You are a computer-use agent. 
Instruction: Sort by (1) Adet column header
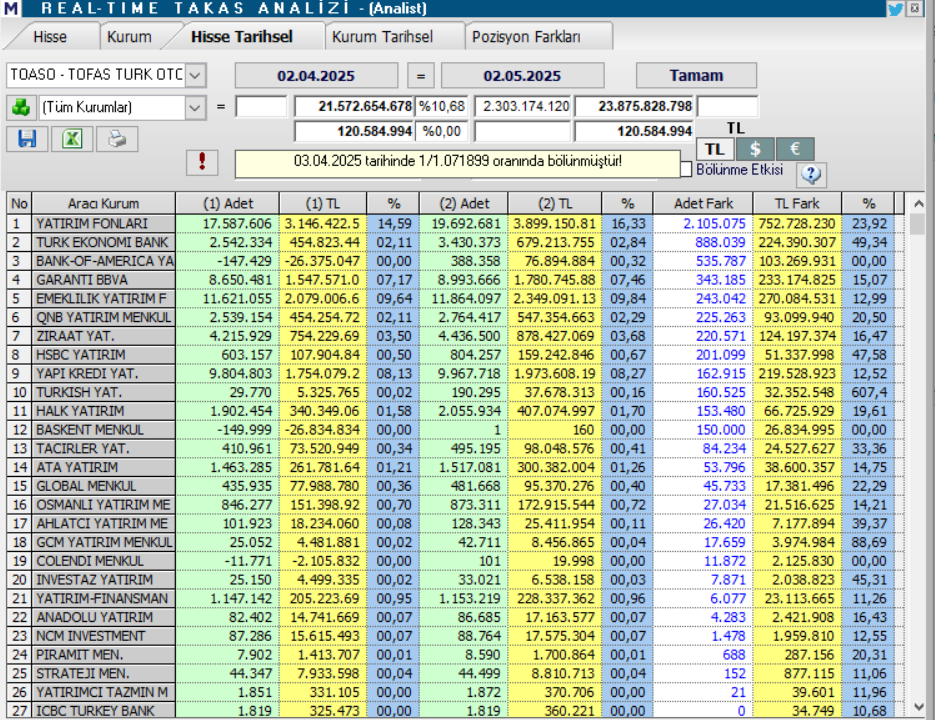click(228, 203)
